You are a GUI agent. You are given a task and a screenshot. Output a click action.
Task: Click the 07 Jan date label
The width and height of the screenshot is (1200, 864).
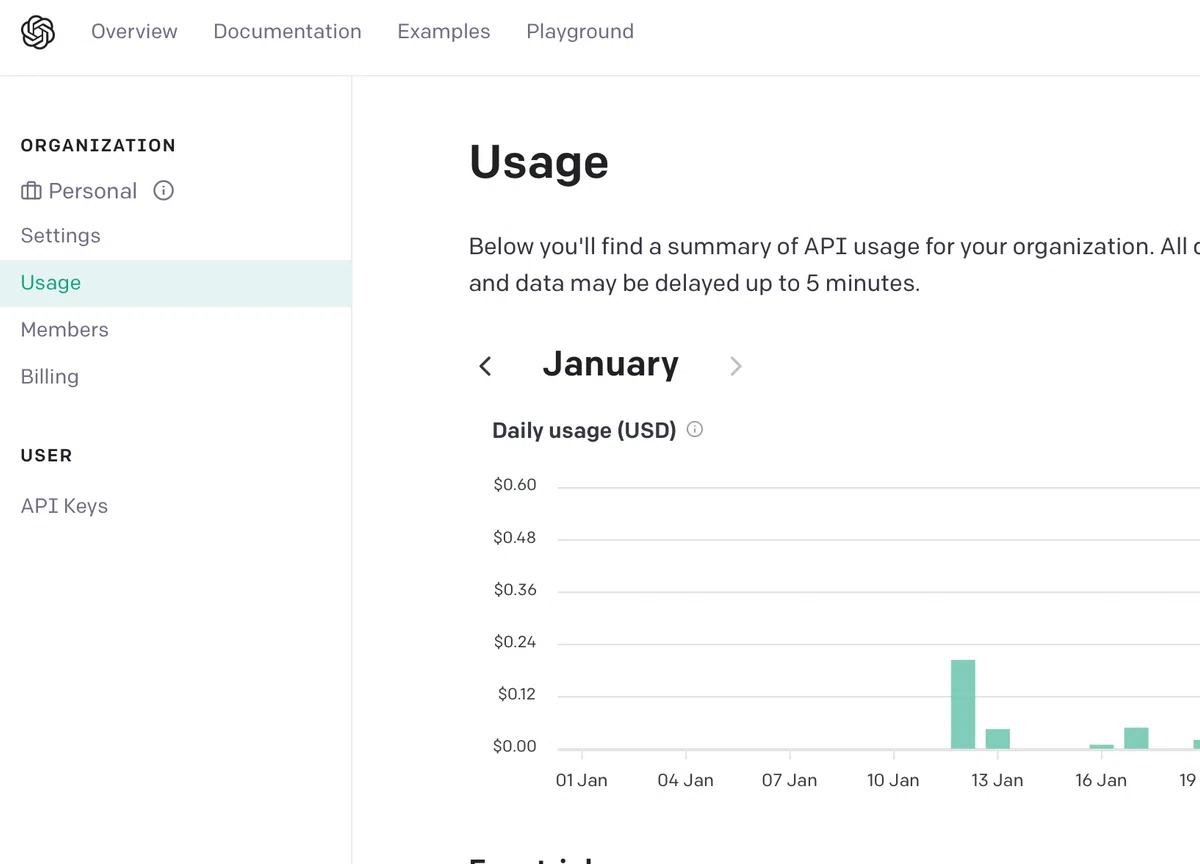(790, 781)
